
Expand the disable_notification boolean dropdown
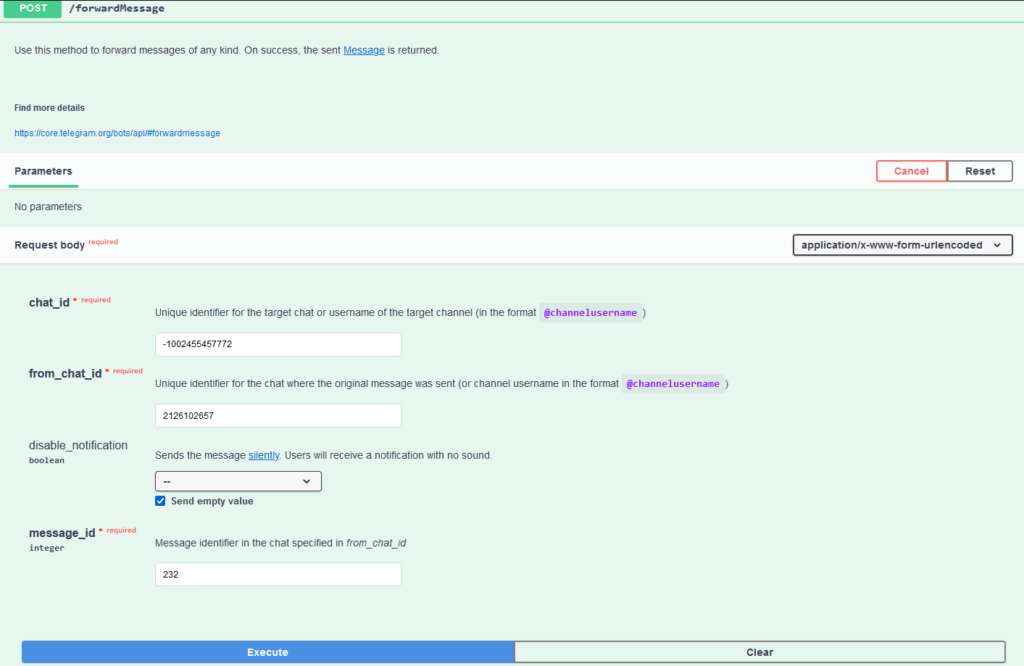click(238, 482)
